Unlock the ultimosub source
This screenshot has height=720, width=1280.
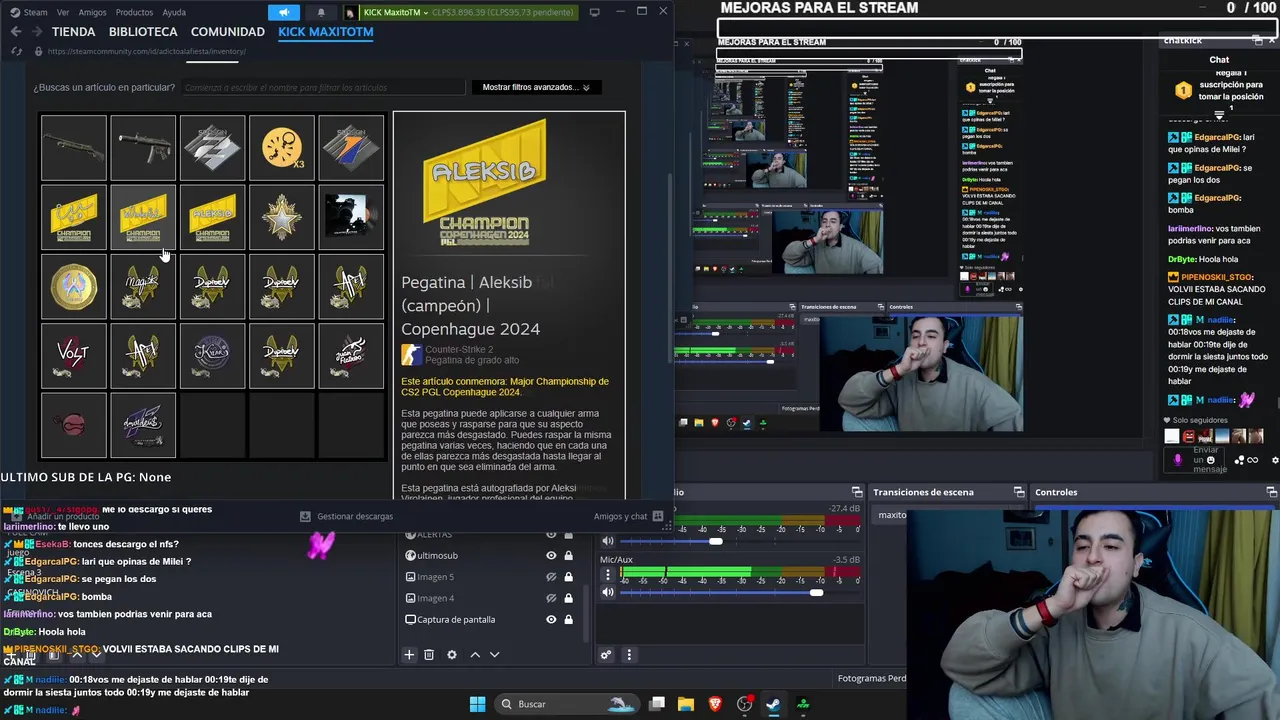pos(568,555)
